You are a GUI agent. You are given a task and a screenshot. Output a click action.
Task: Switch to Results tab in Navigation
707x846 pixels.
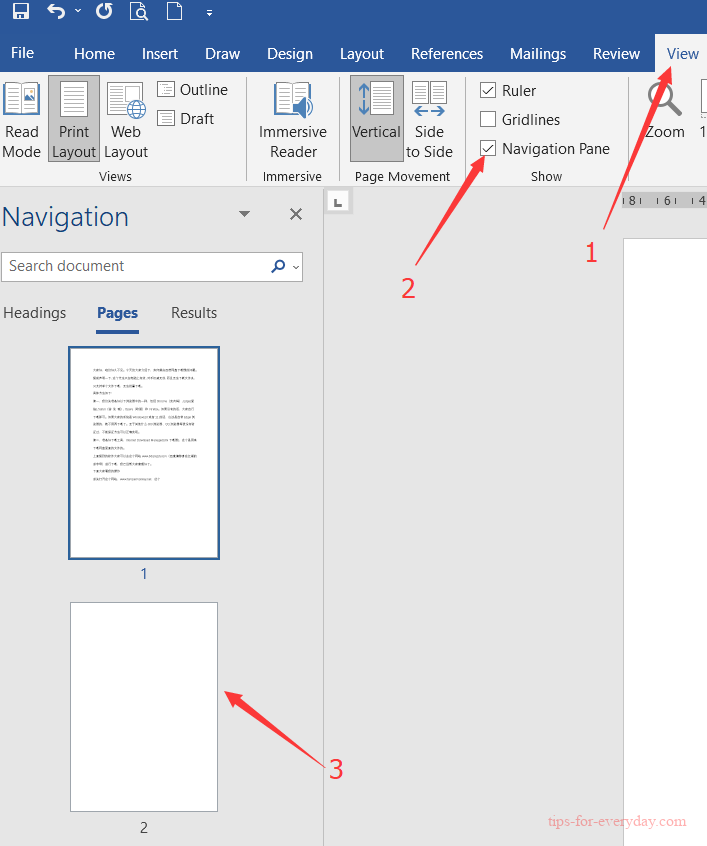click(194, 313)
